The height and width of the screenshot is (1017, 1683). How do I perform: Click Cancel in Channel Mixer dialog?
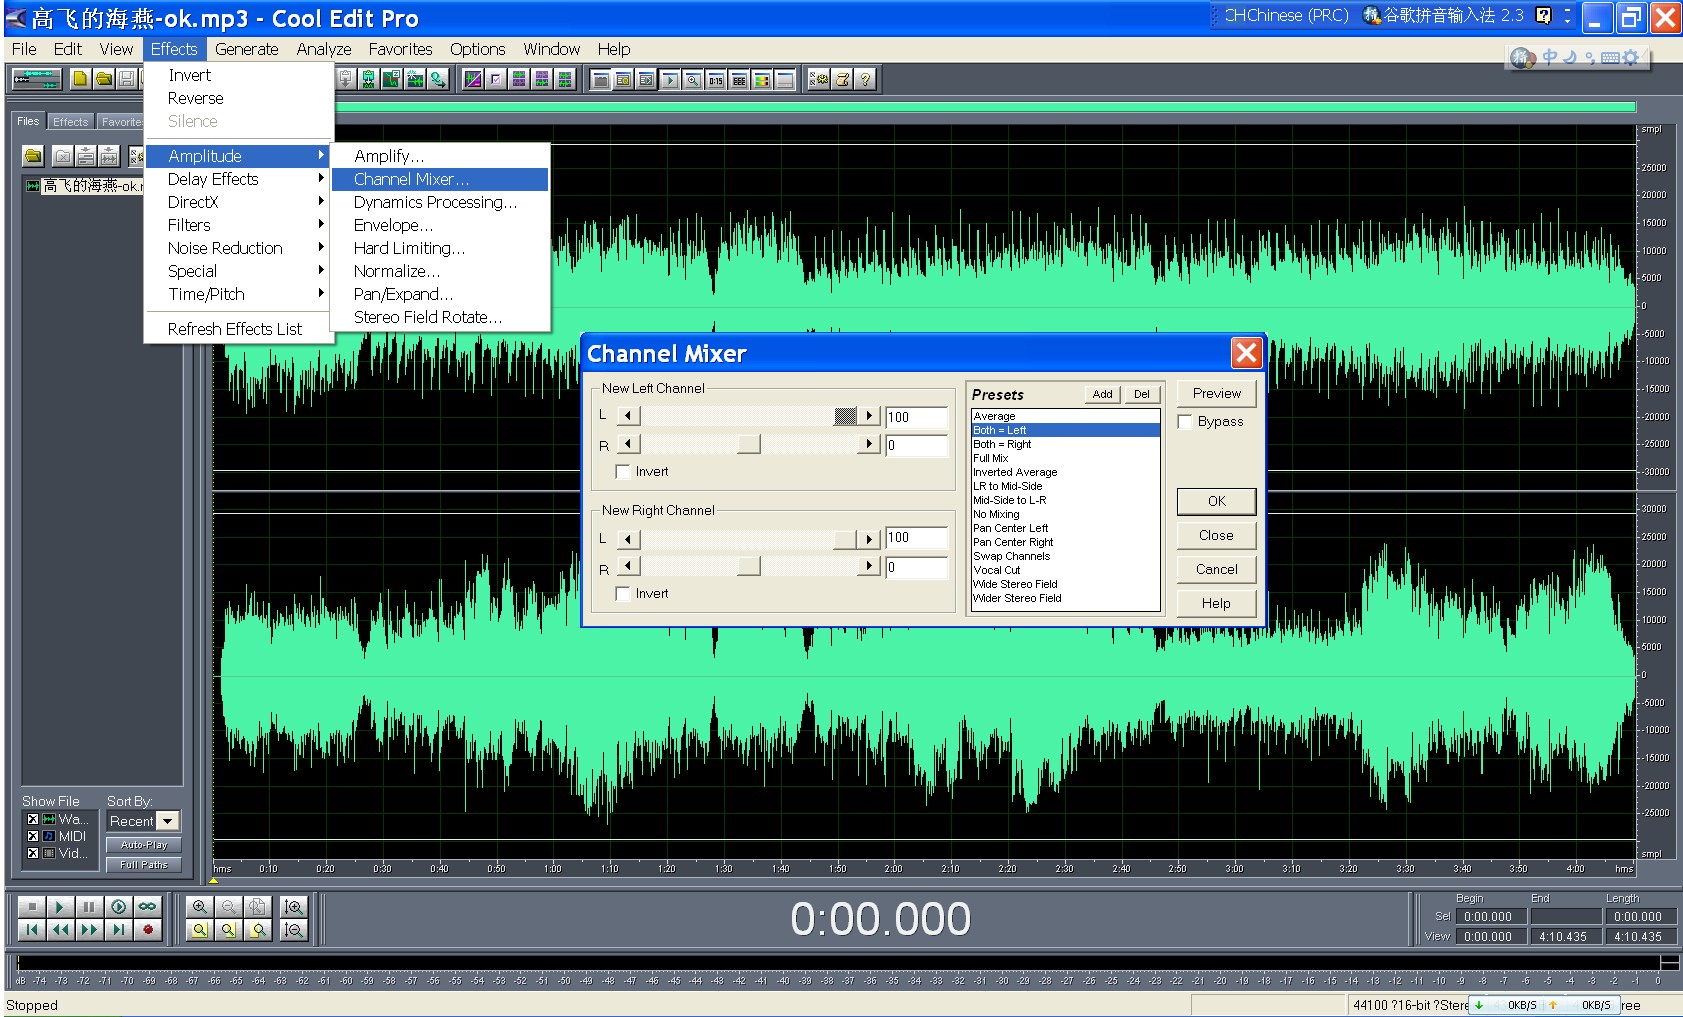(x=1216, y=570)
